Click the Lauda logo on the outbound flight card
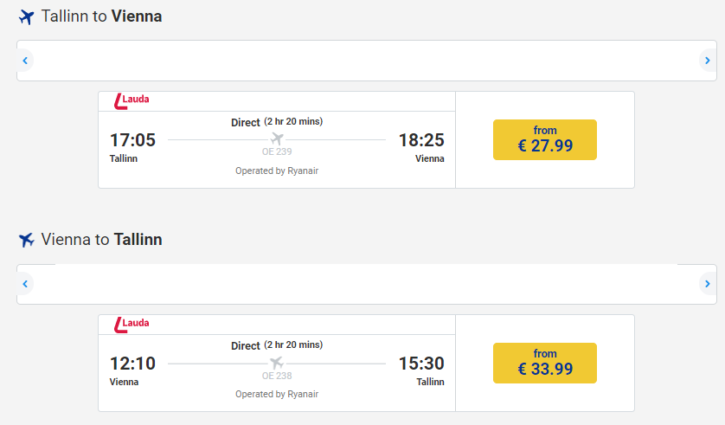 (132, 101)
